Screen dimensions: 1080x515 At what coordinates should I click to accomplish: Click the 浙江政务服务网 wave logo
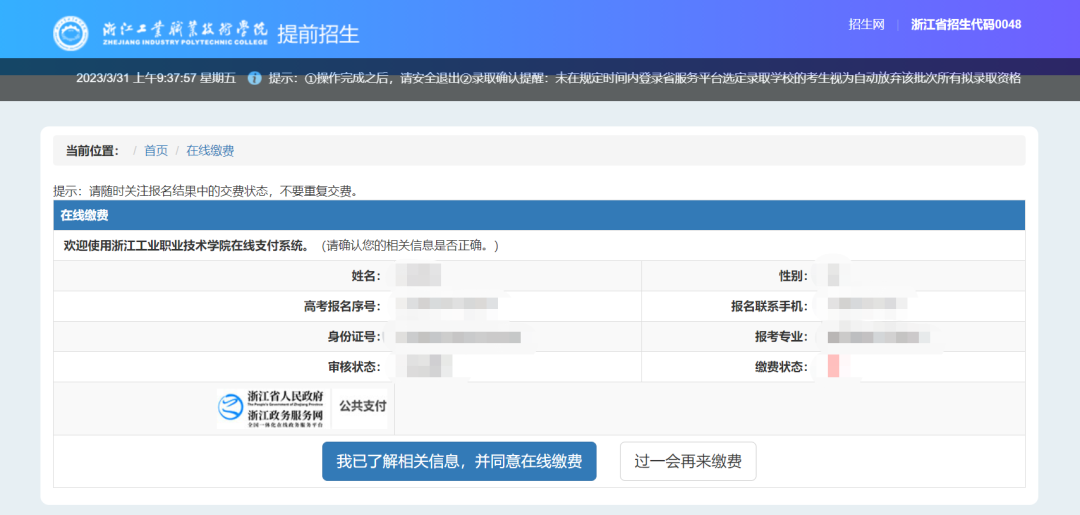pyautogui.click(x=231, y=407)
